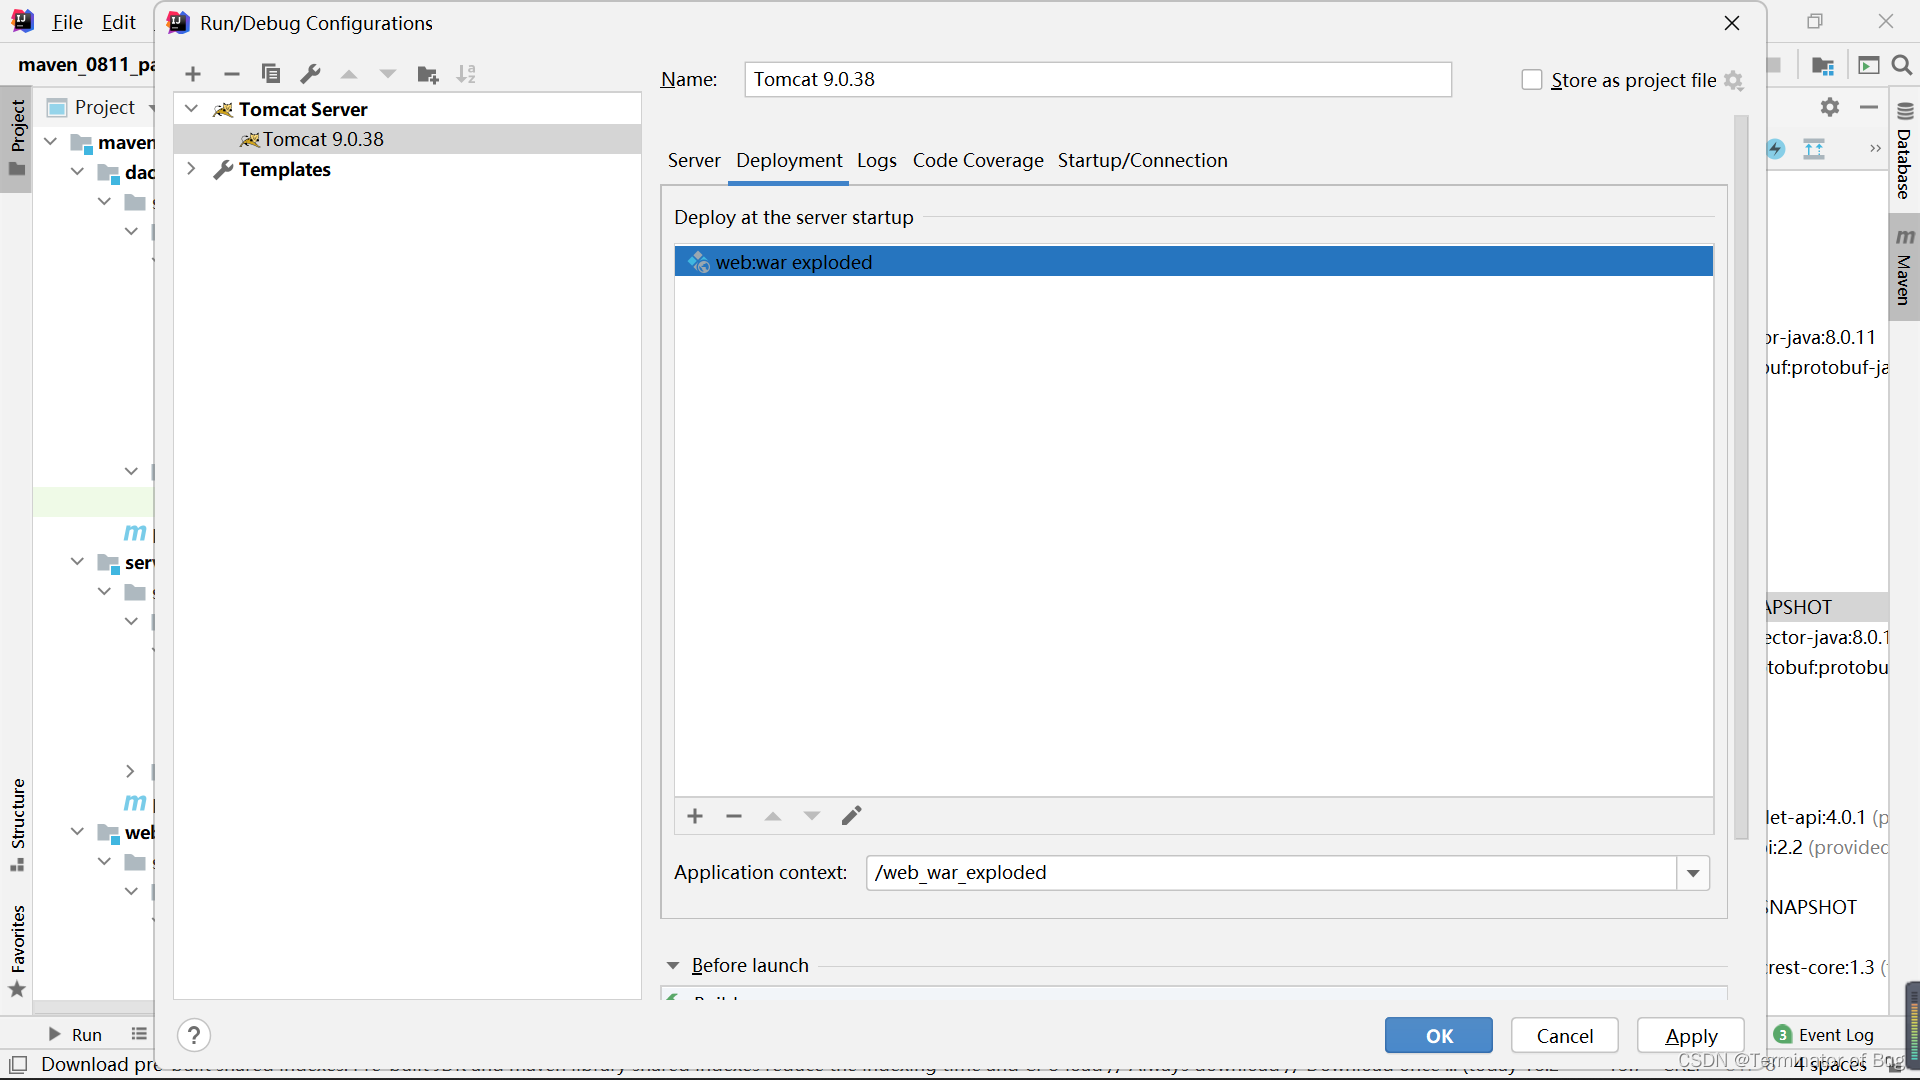Open the Project tool window sidebar tab
The image size is (1920, 1080).
pyautogui.click(x=17, y=137)
